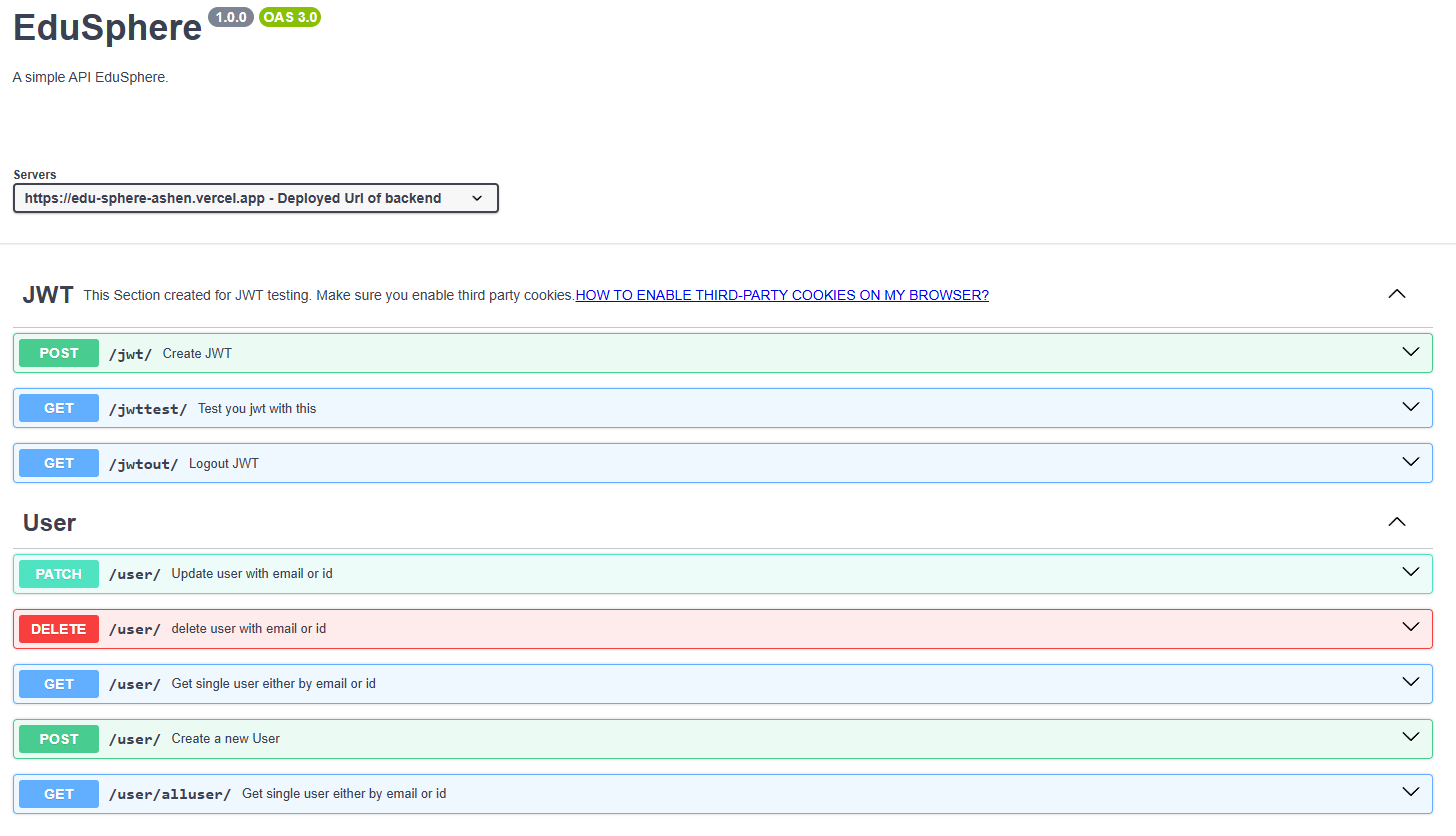Open the third-party cookies help link
This screenshot has height=836, width=1456.
[x=782, y=295]
